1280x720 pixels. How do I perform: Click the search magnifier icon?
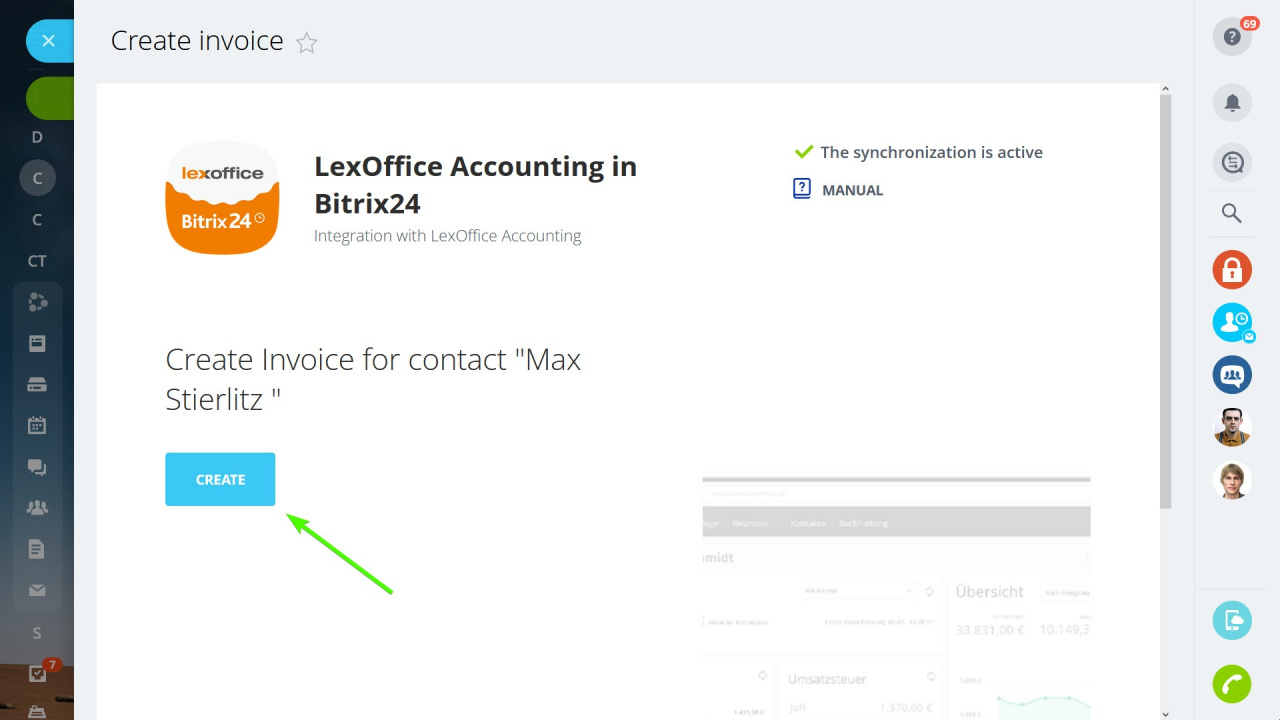1232,213
